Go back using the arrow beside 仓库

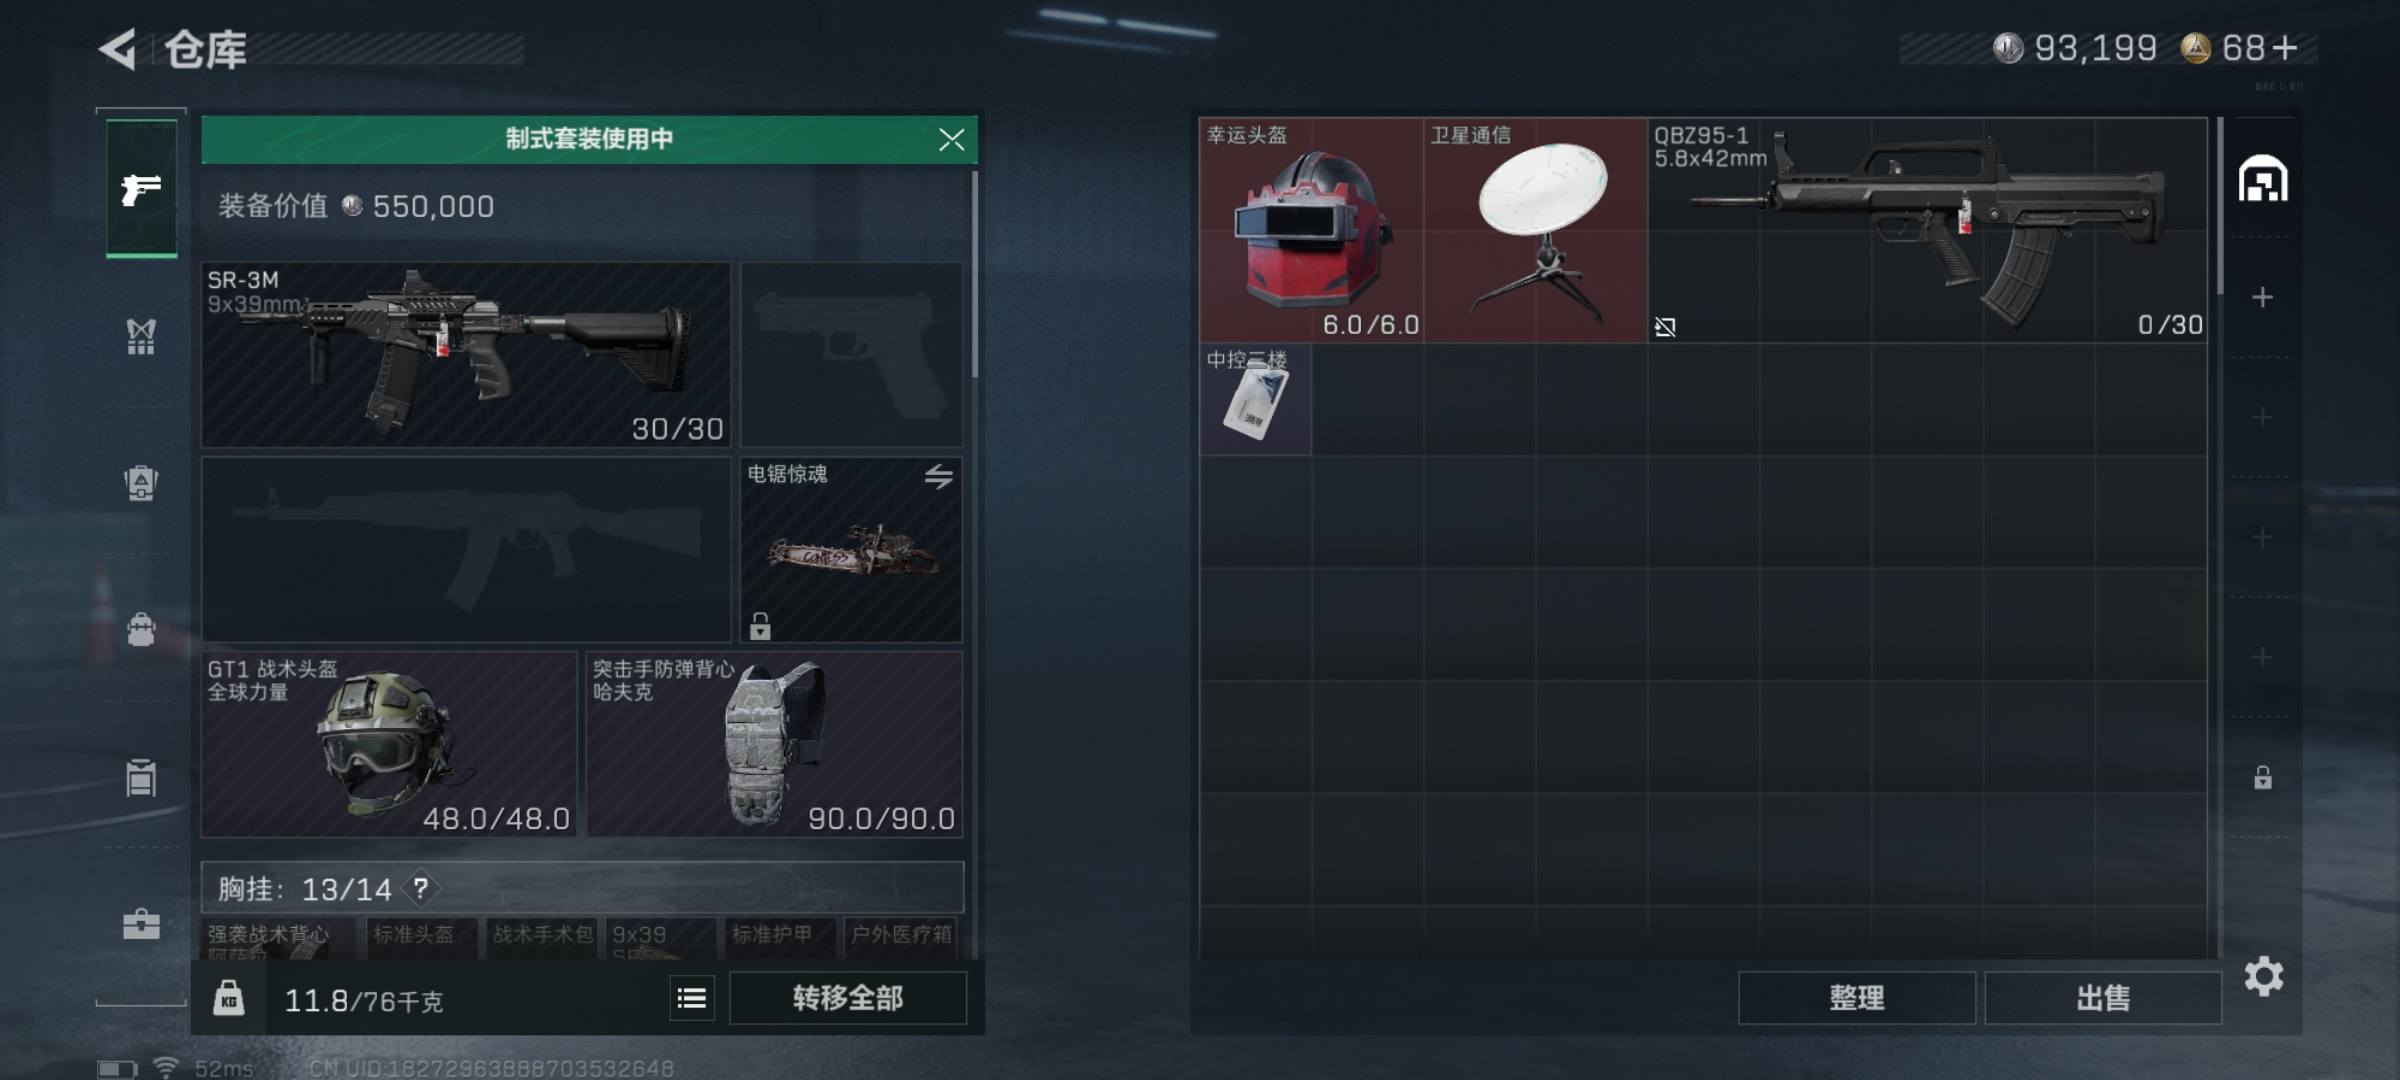(x=118, y=49)
